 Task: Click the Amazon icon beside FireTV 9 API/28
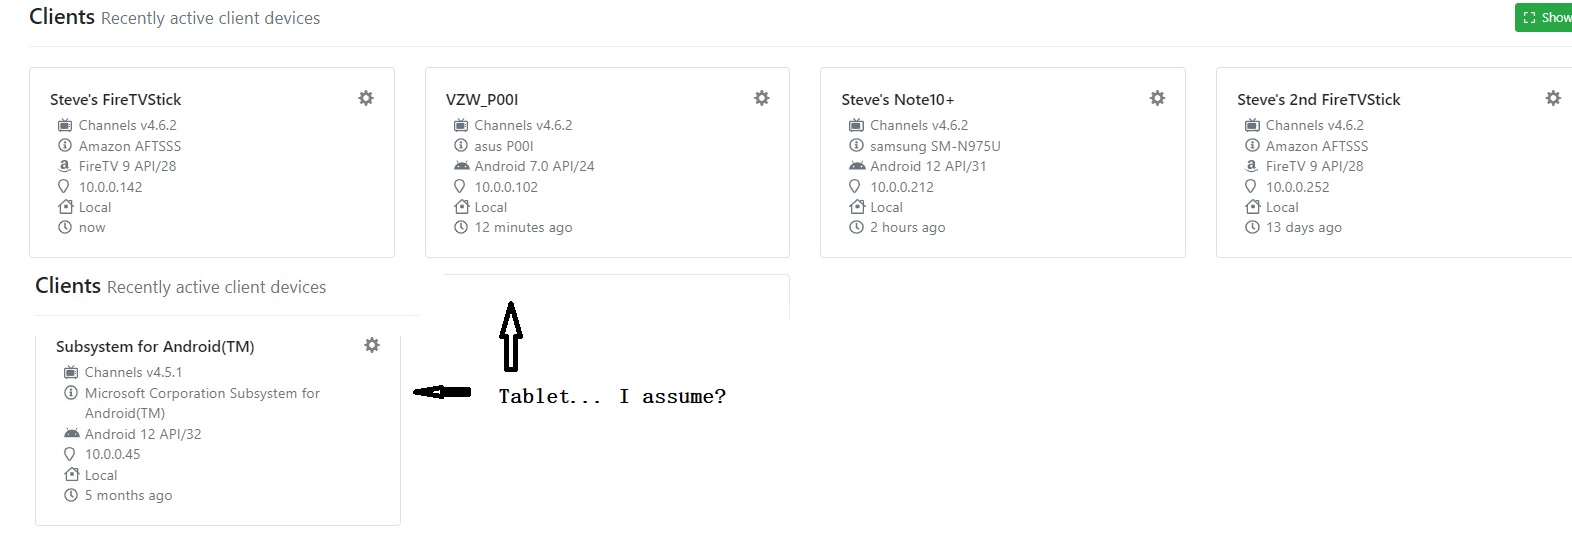coord(65,166)
